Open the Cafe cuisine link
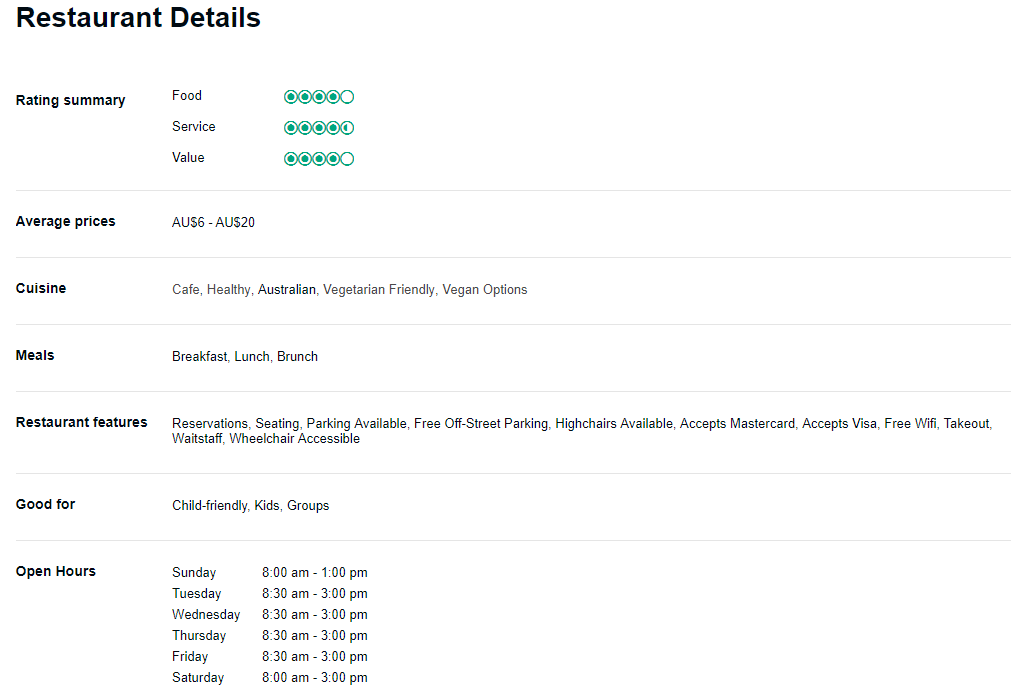The image size is (1011, 697). coord(186,290)
